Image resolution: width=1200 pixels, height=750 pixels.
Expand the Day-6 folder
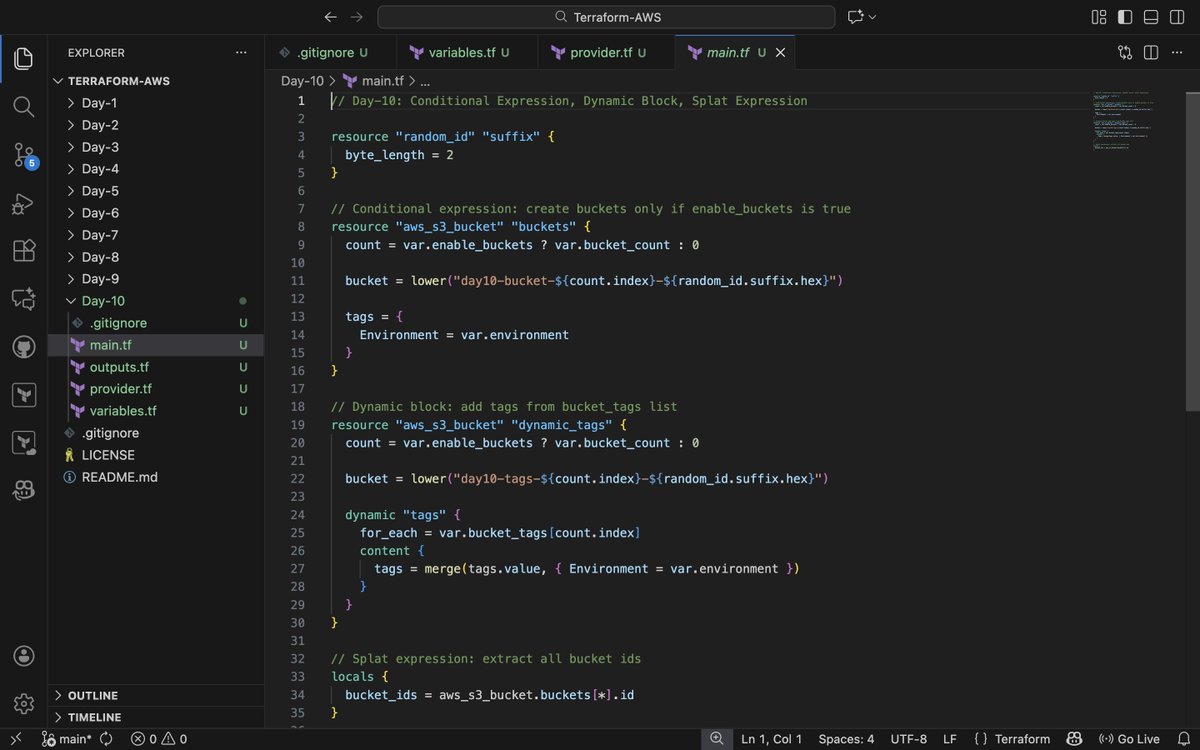[155, 213]
